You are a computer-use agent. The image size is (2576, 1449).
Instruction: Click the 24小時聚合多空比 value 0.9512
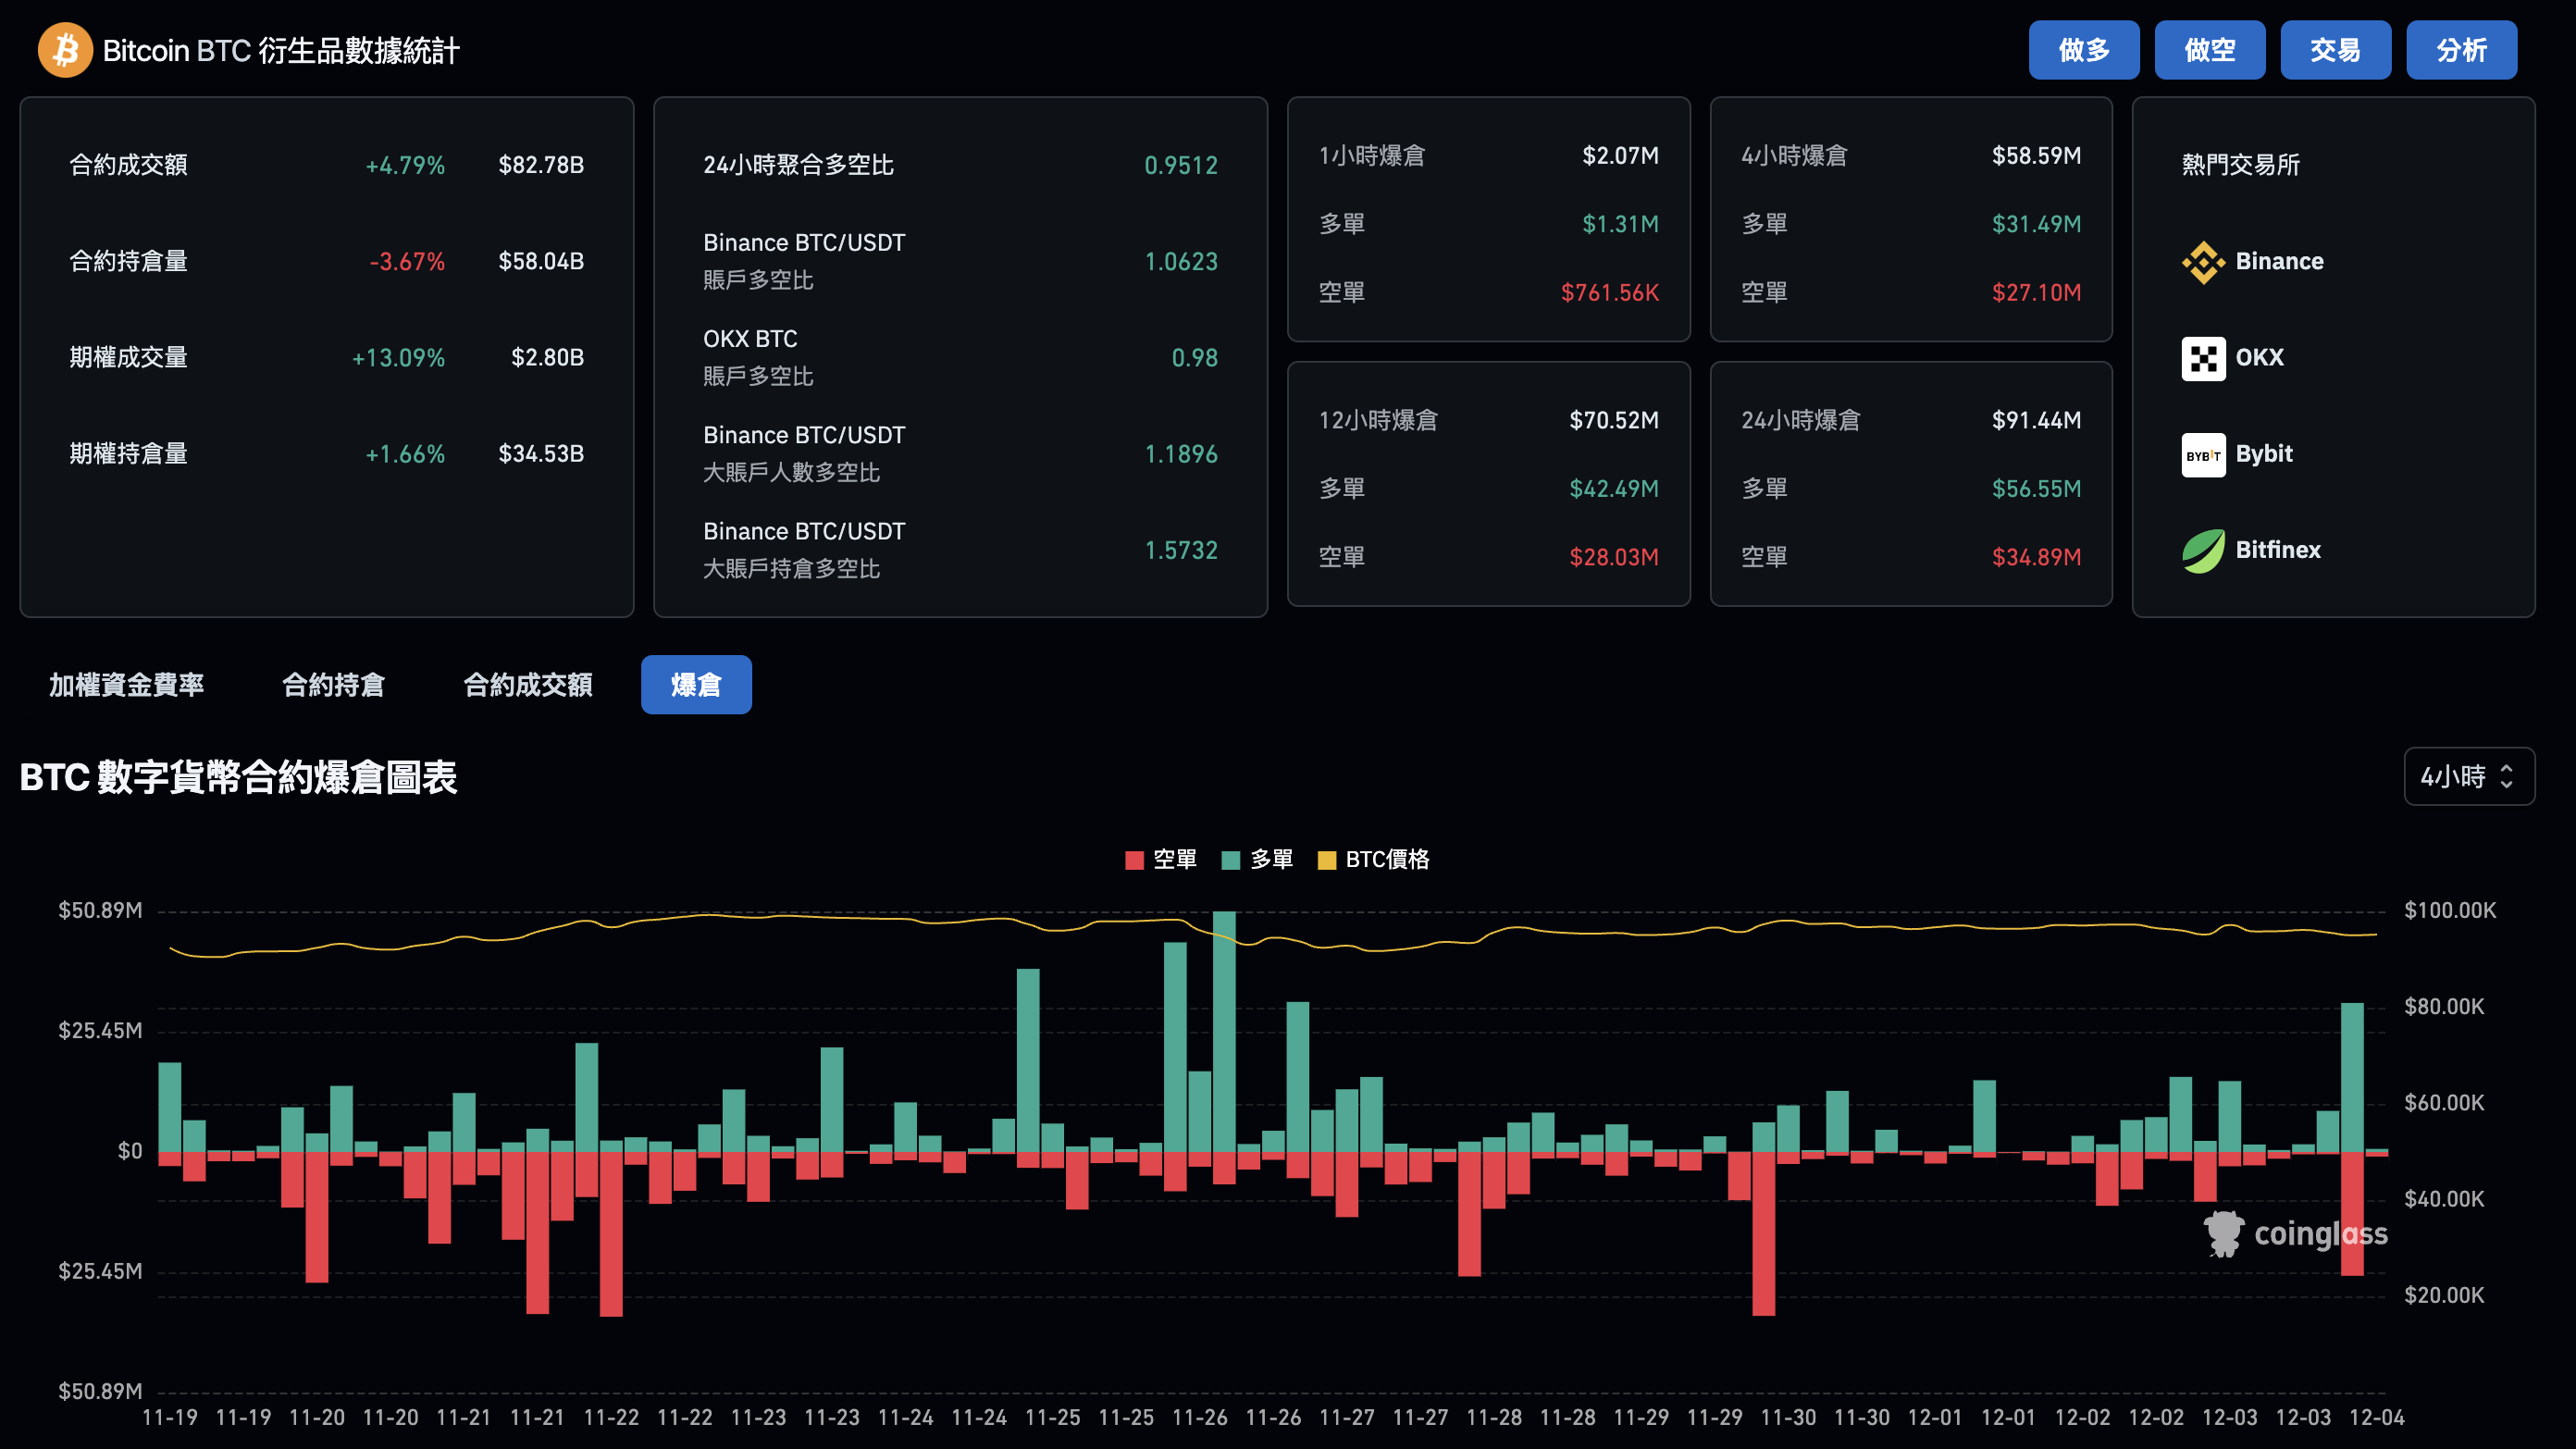click(1182, 165)
